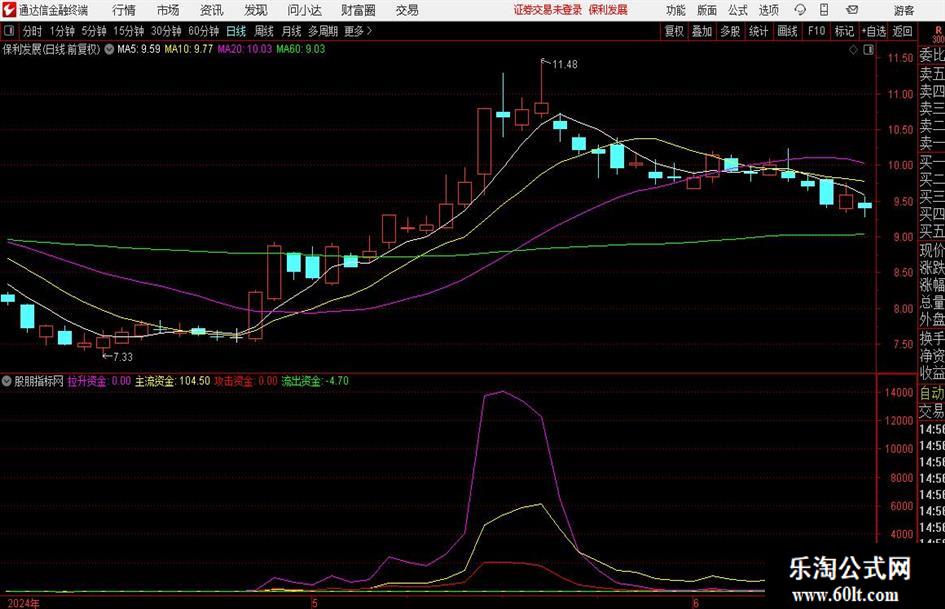Viewport: 945px width, 609px height.
Task: Select the 日线 period tab
Action: pyautogui.click(x=236, y=31)
